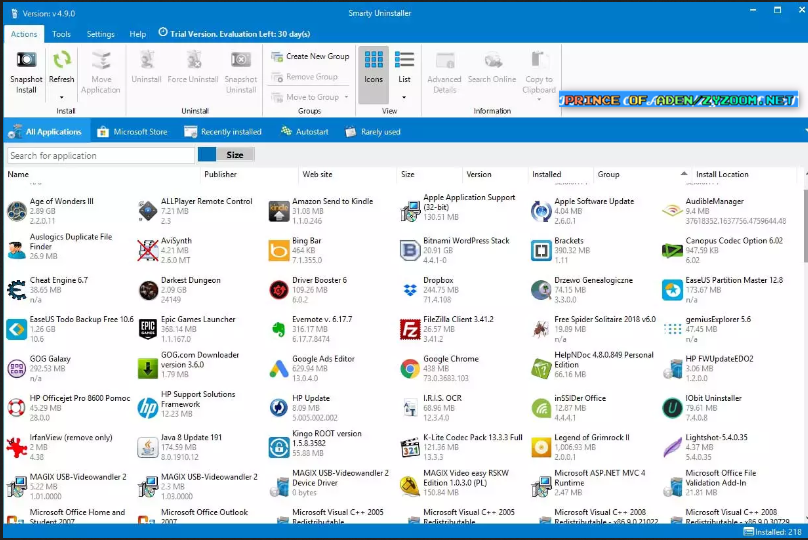Select the Age of Wonders III icon
808x540 pixels.
tap(17, 211)
